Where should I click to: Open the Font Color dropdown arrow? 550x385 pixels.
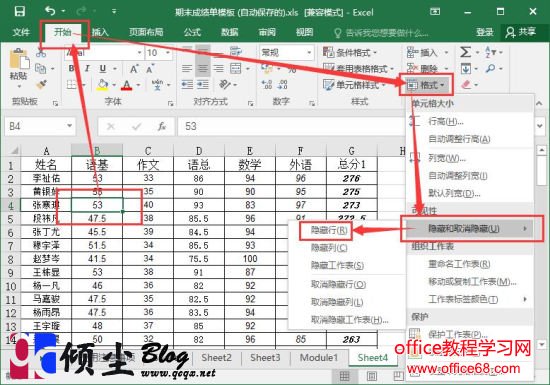[x=138, y=85]
